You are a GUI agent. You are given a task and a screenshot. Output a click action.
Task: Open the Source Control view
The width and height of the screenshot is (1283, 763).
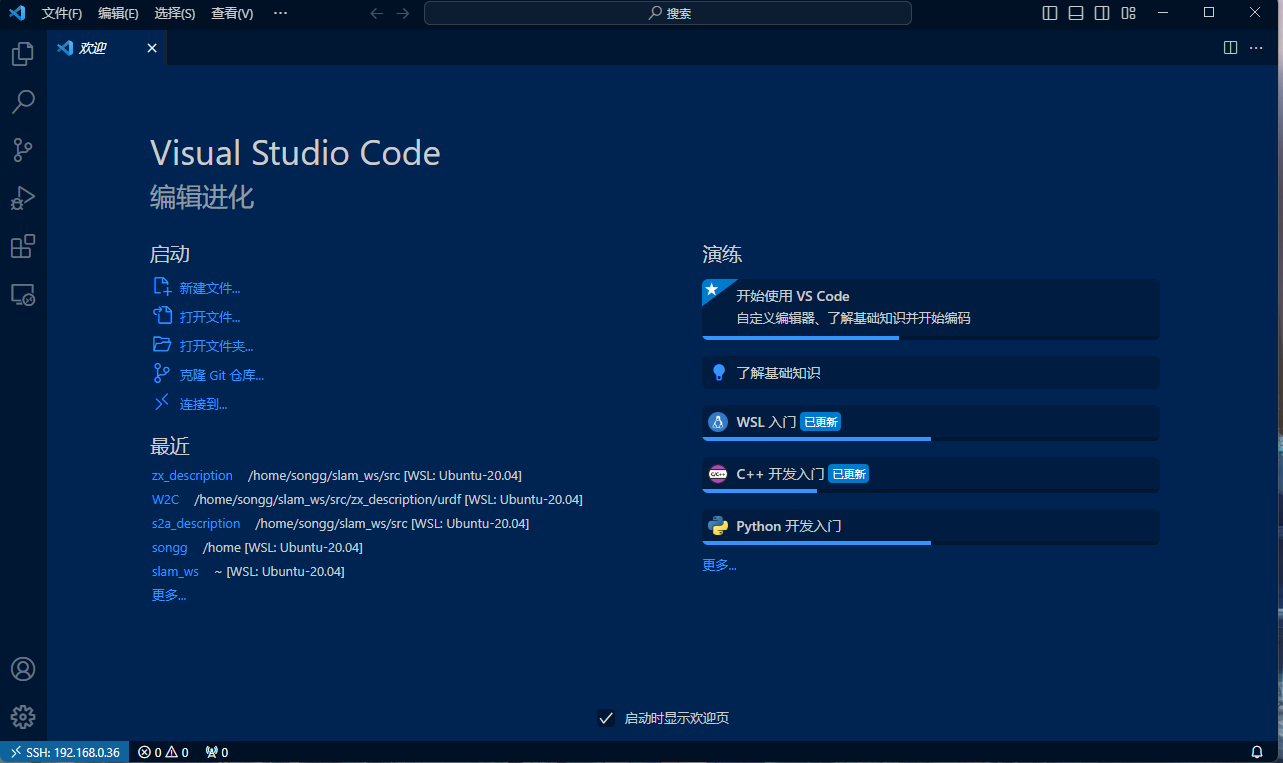pos(22,150)
